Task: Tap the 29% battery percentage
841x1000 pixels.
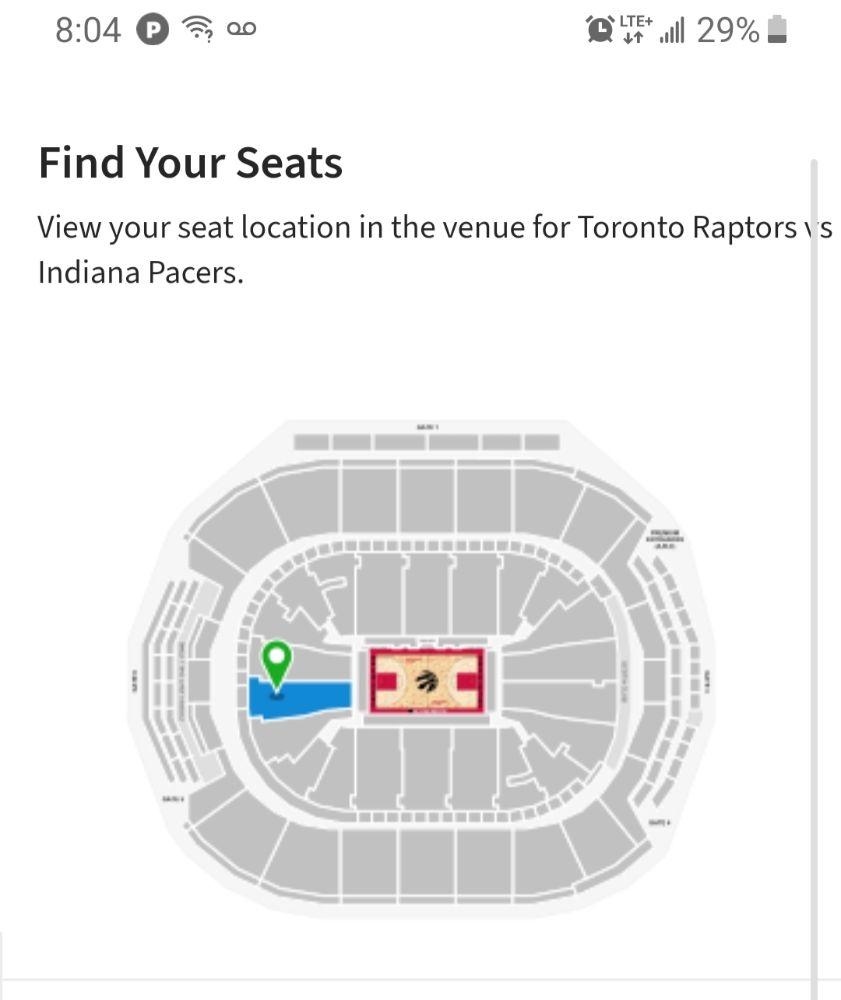Action: (x=728, y=30)
